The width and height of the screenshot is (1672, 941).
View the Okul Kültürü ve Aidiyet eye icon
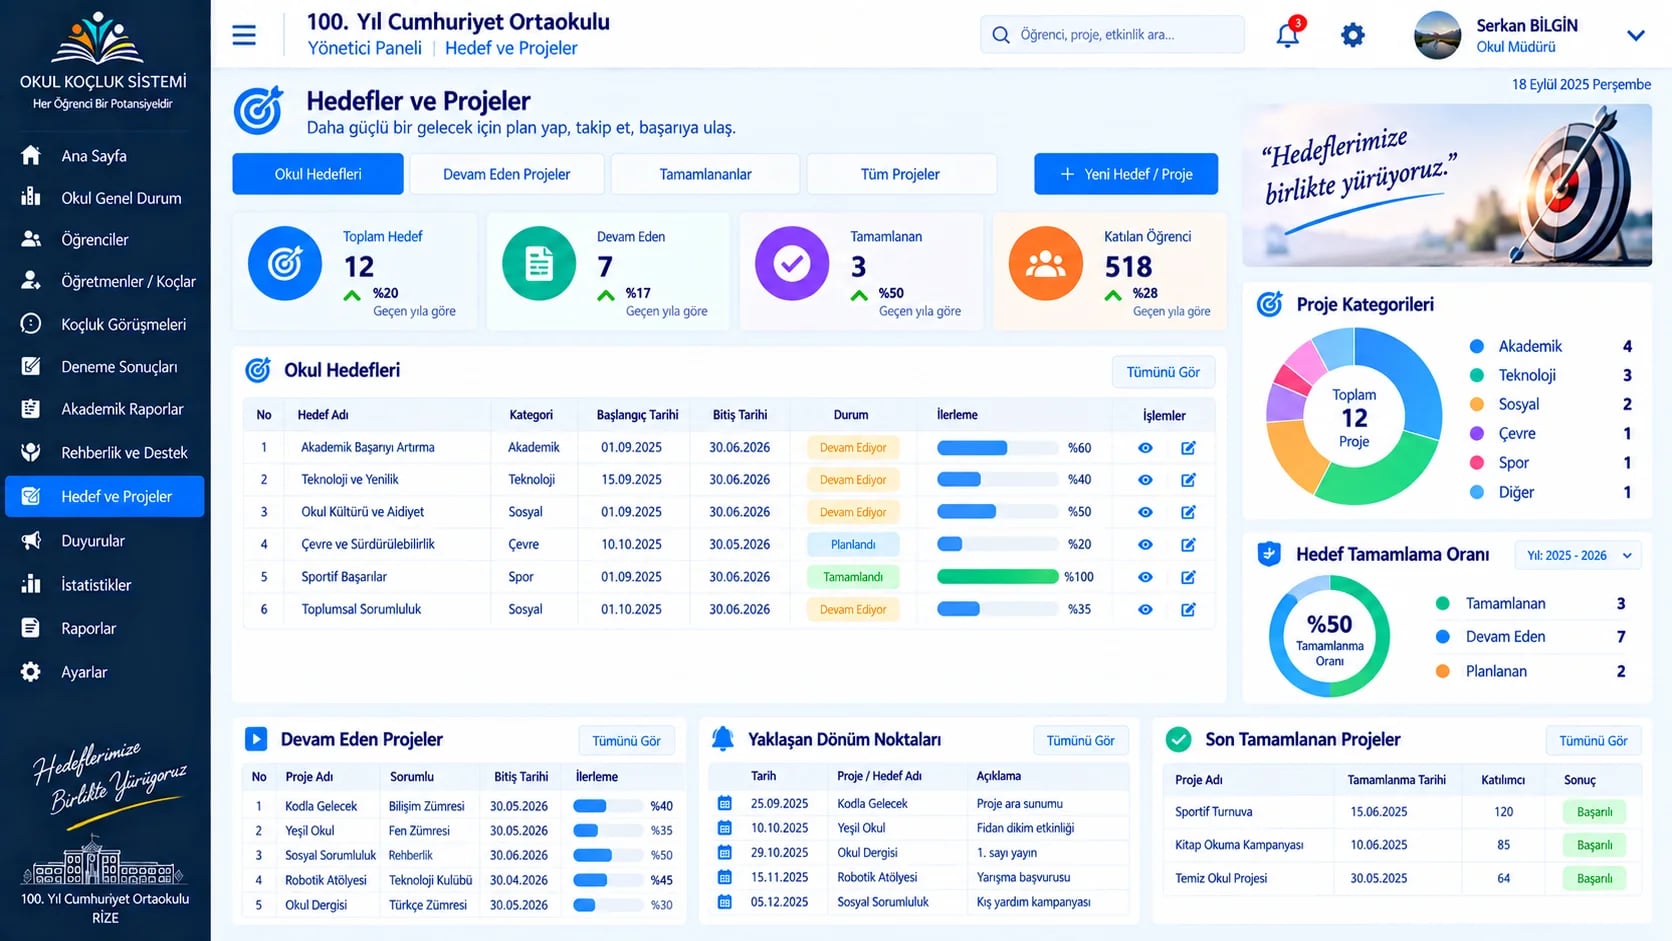coord(1145,512)
